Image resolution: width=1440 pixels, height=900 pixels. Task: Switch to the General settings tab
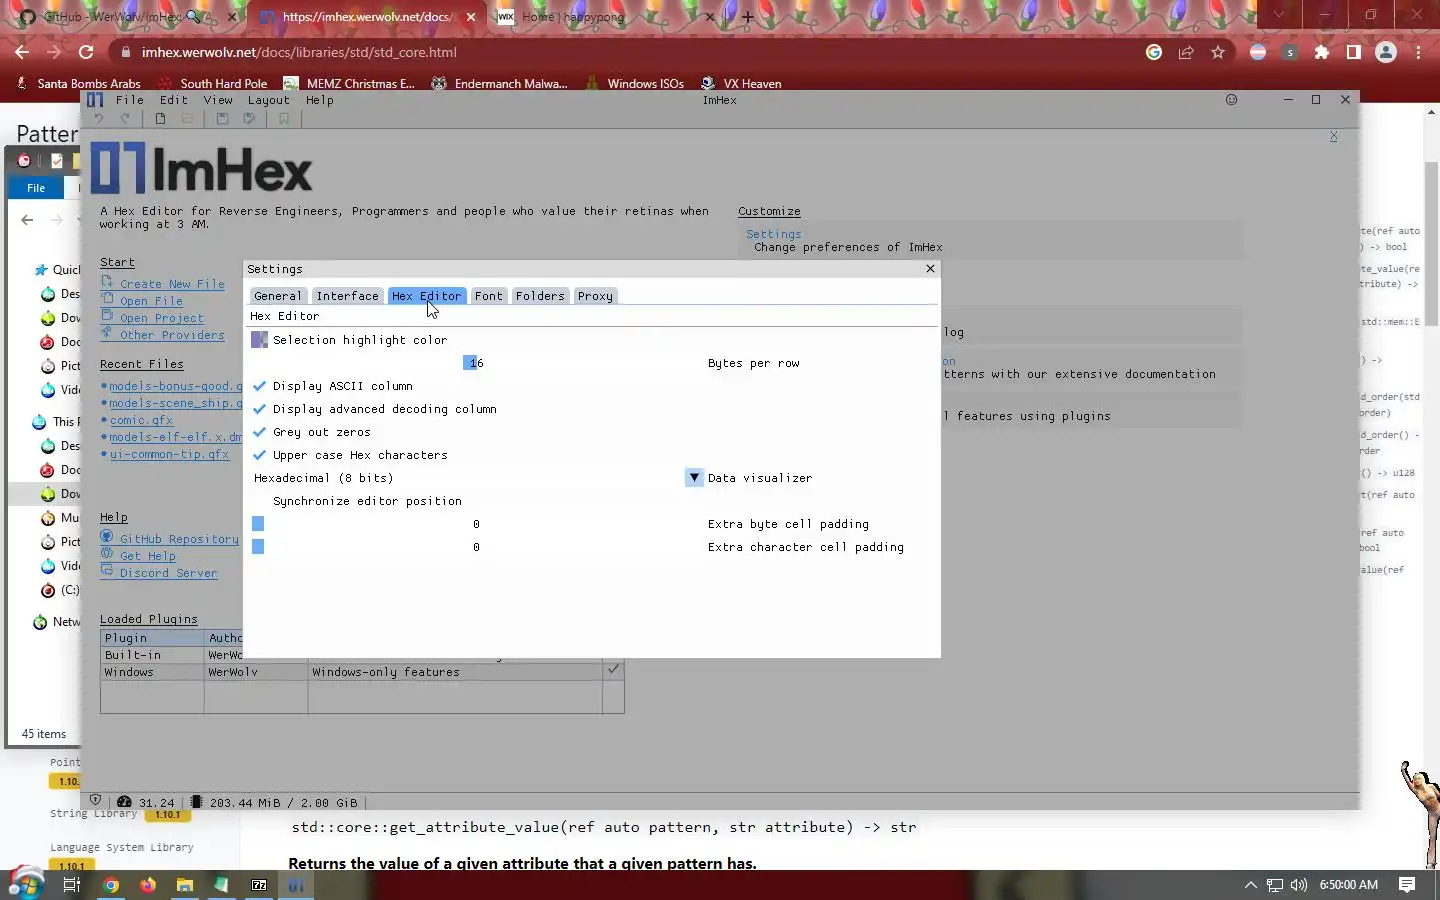point(277,296)
